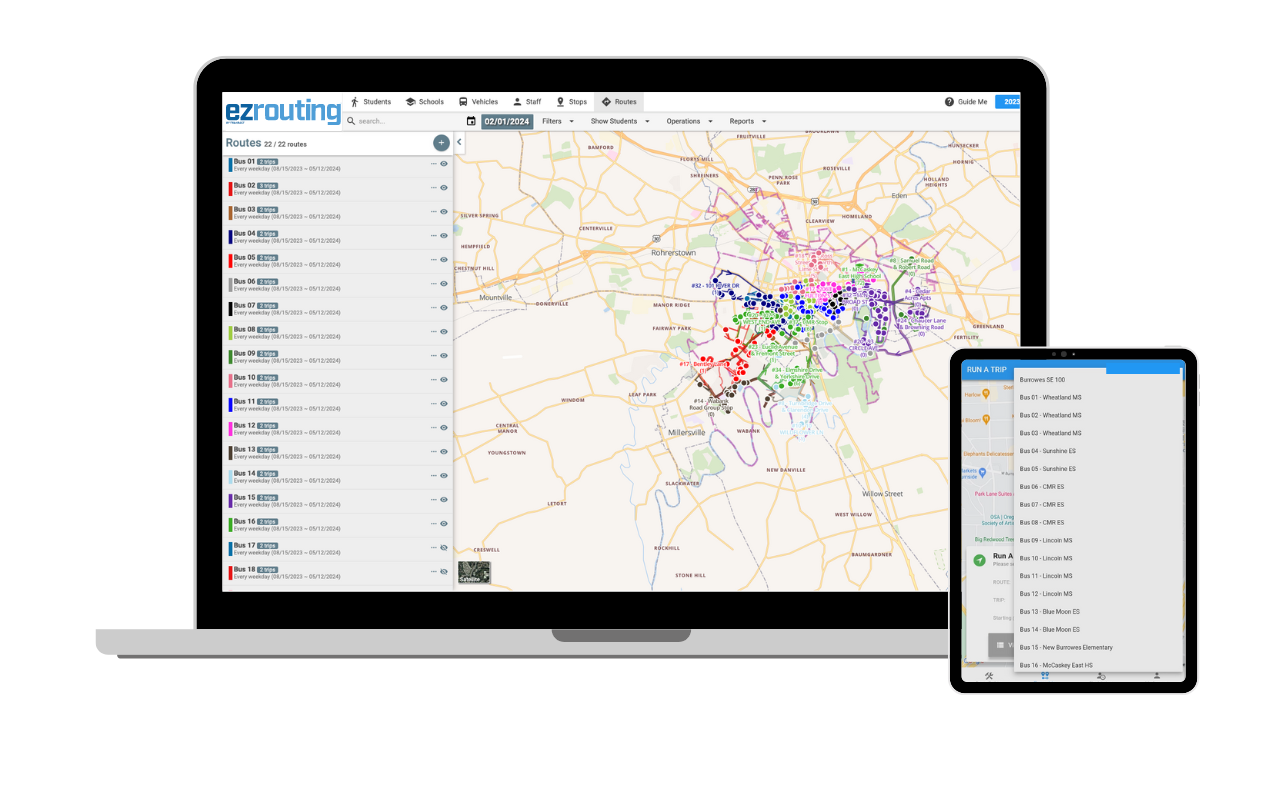Open the Stops tab

pyautogui.click(x=572, y=102)
